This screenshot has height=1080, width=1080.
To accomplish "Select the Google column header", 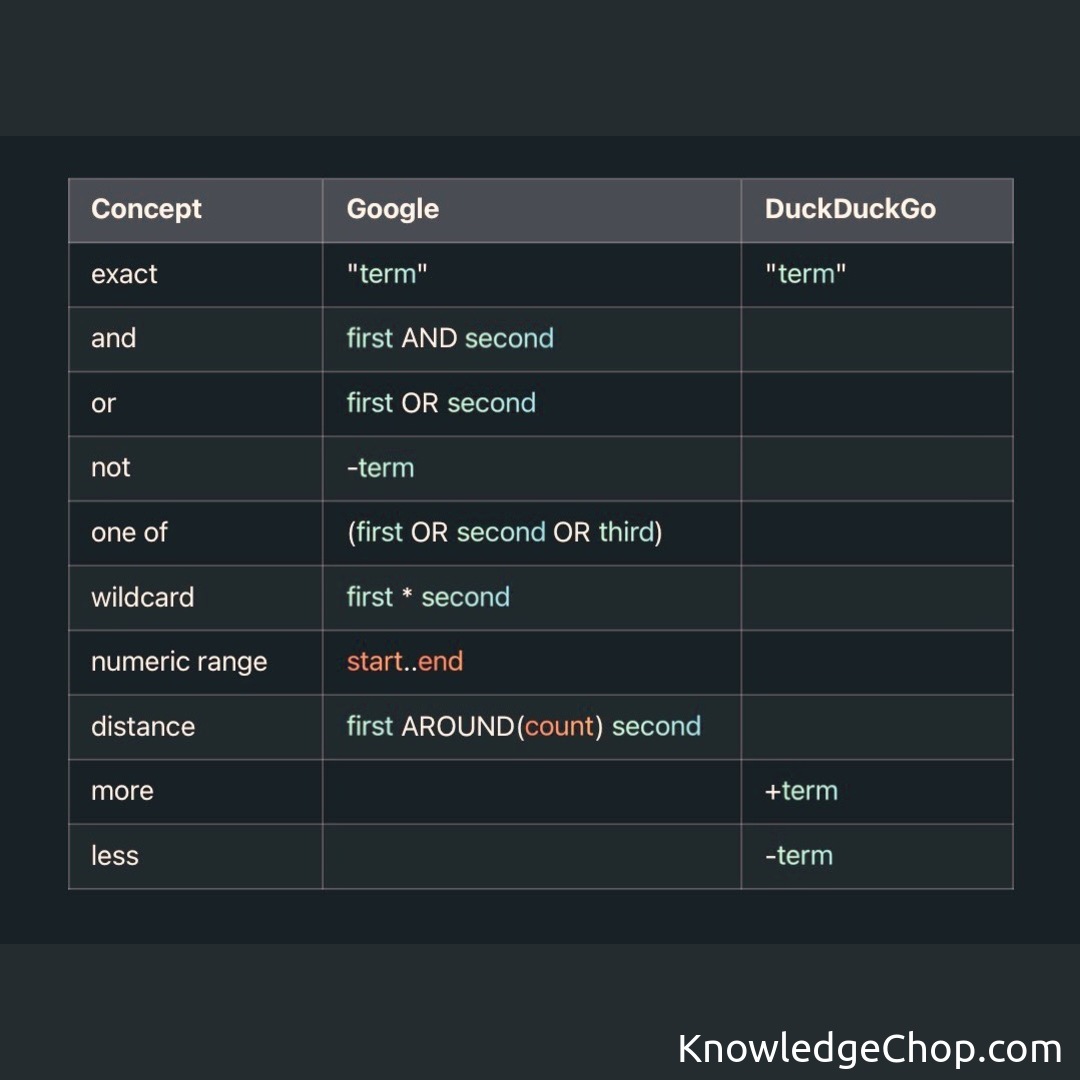I will point(392,209).
